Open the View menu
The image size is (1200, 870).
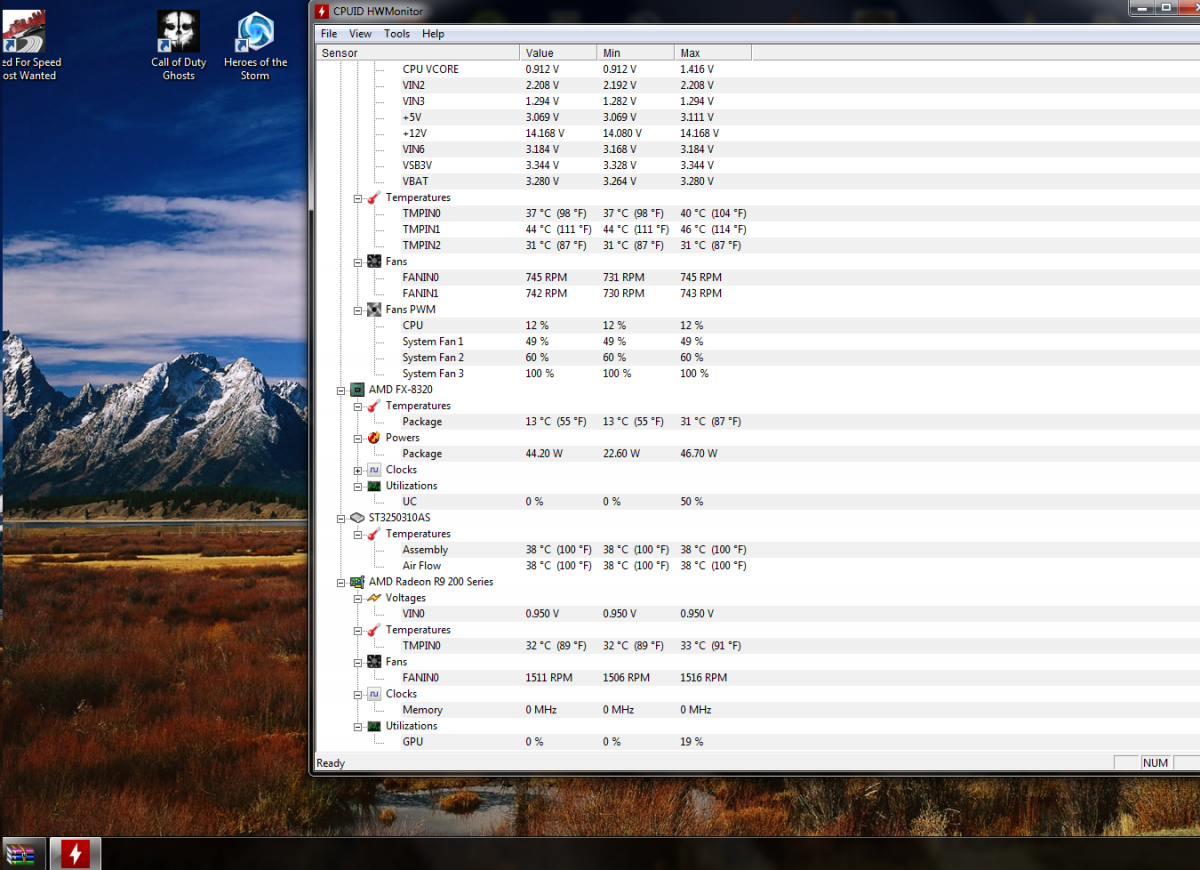pyautogui.click(x=360, y=33)
